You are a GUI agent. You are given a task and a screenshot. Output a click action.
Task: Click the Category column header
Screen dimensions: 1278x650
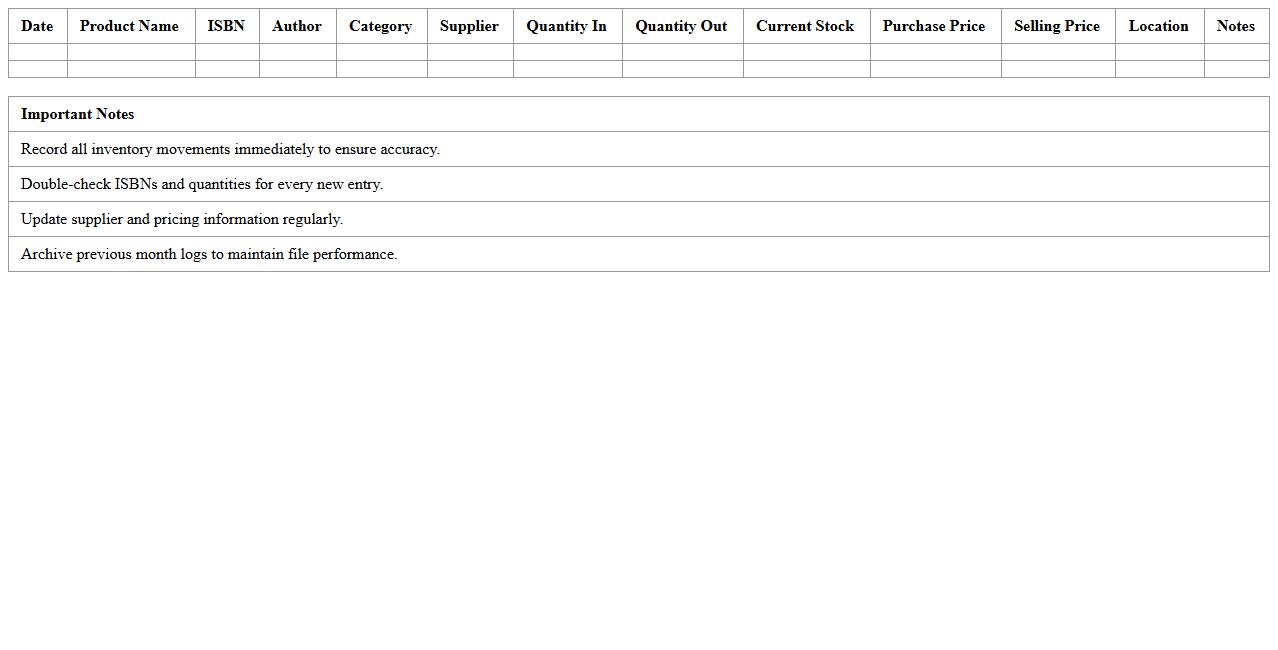tap(380, 26)
